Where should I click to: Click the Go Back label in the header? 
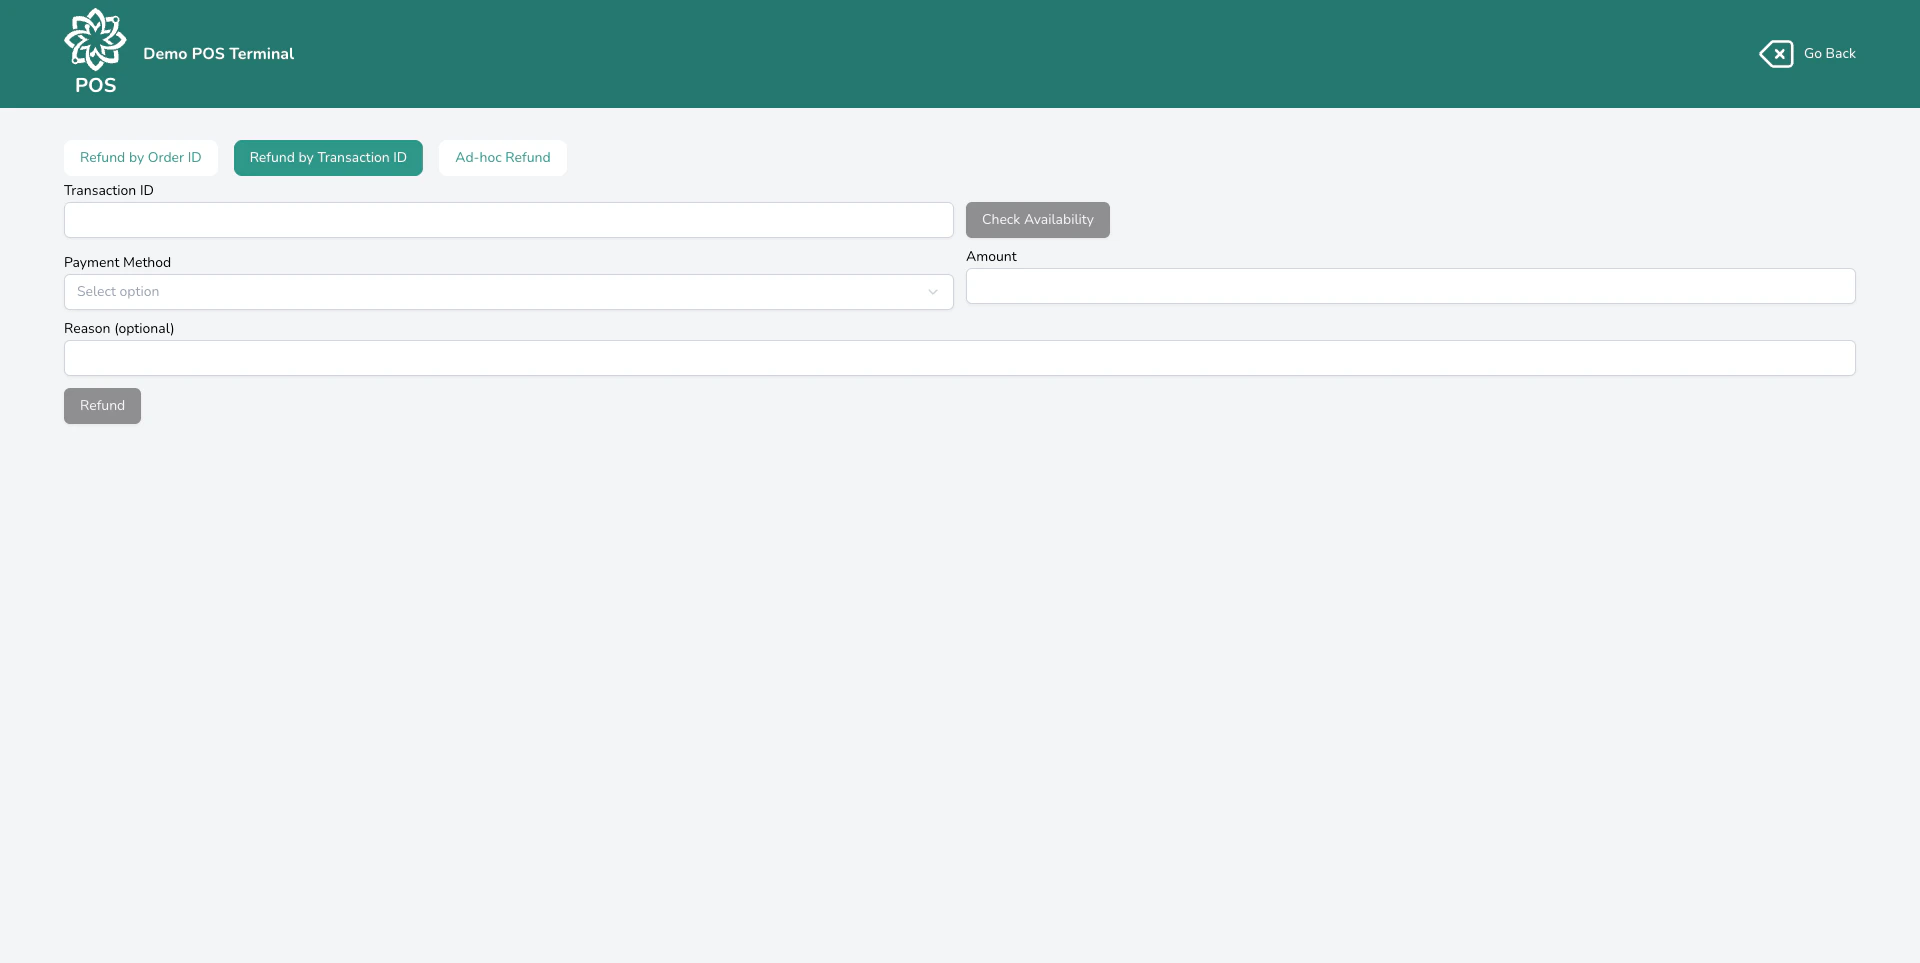(1830, 53)
